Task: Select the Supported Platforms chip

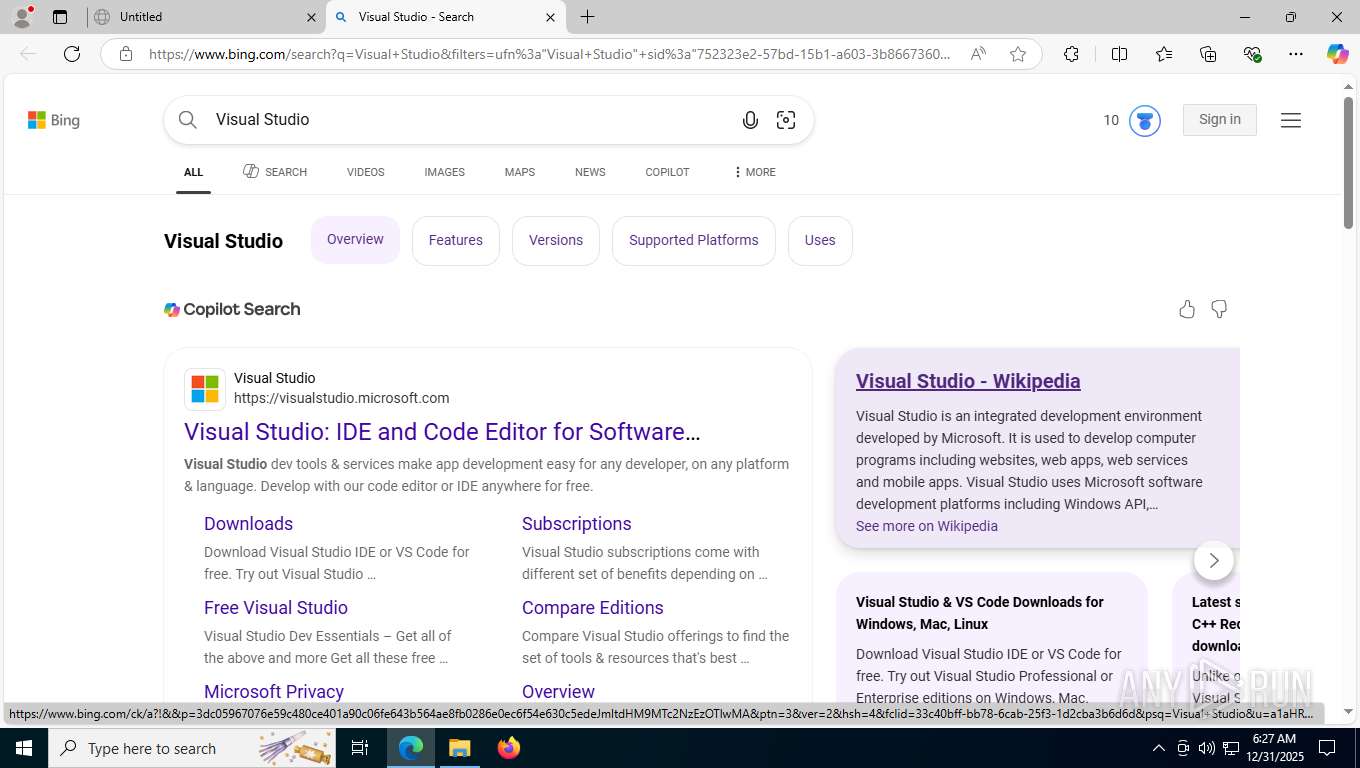Action: pyautogui.click(x=694, y=241)
